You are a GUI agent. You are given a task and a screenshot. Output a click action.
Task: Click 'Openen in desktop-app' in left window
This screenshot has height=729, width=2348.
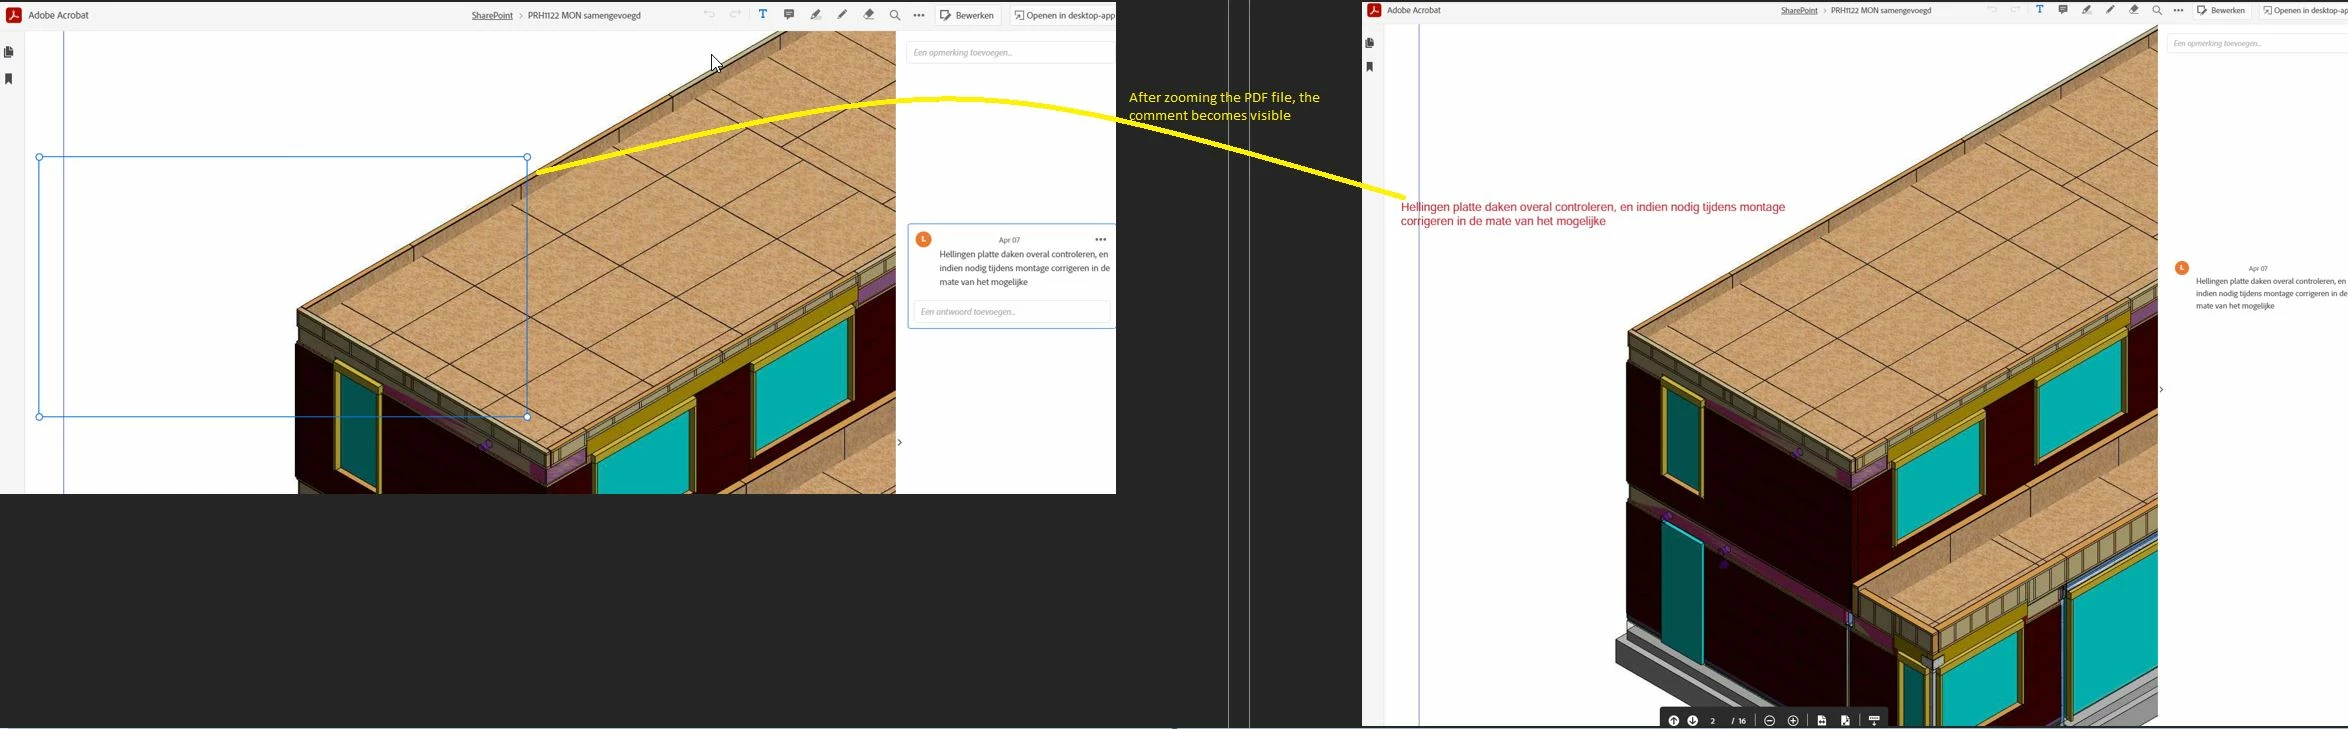coord(1064,15)
